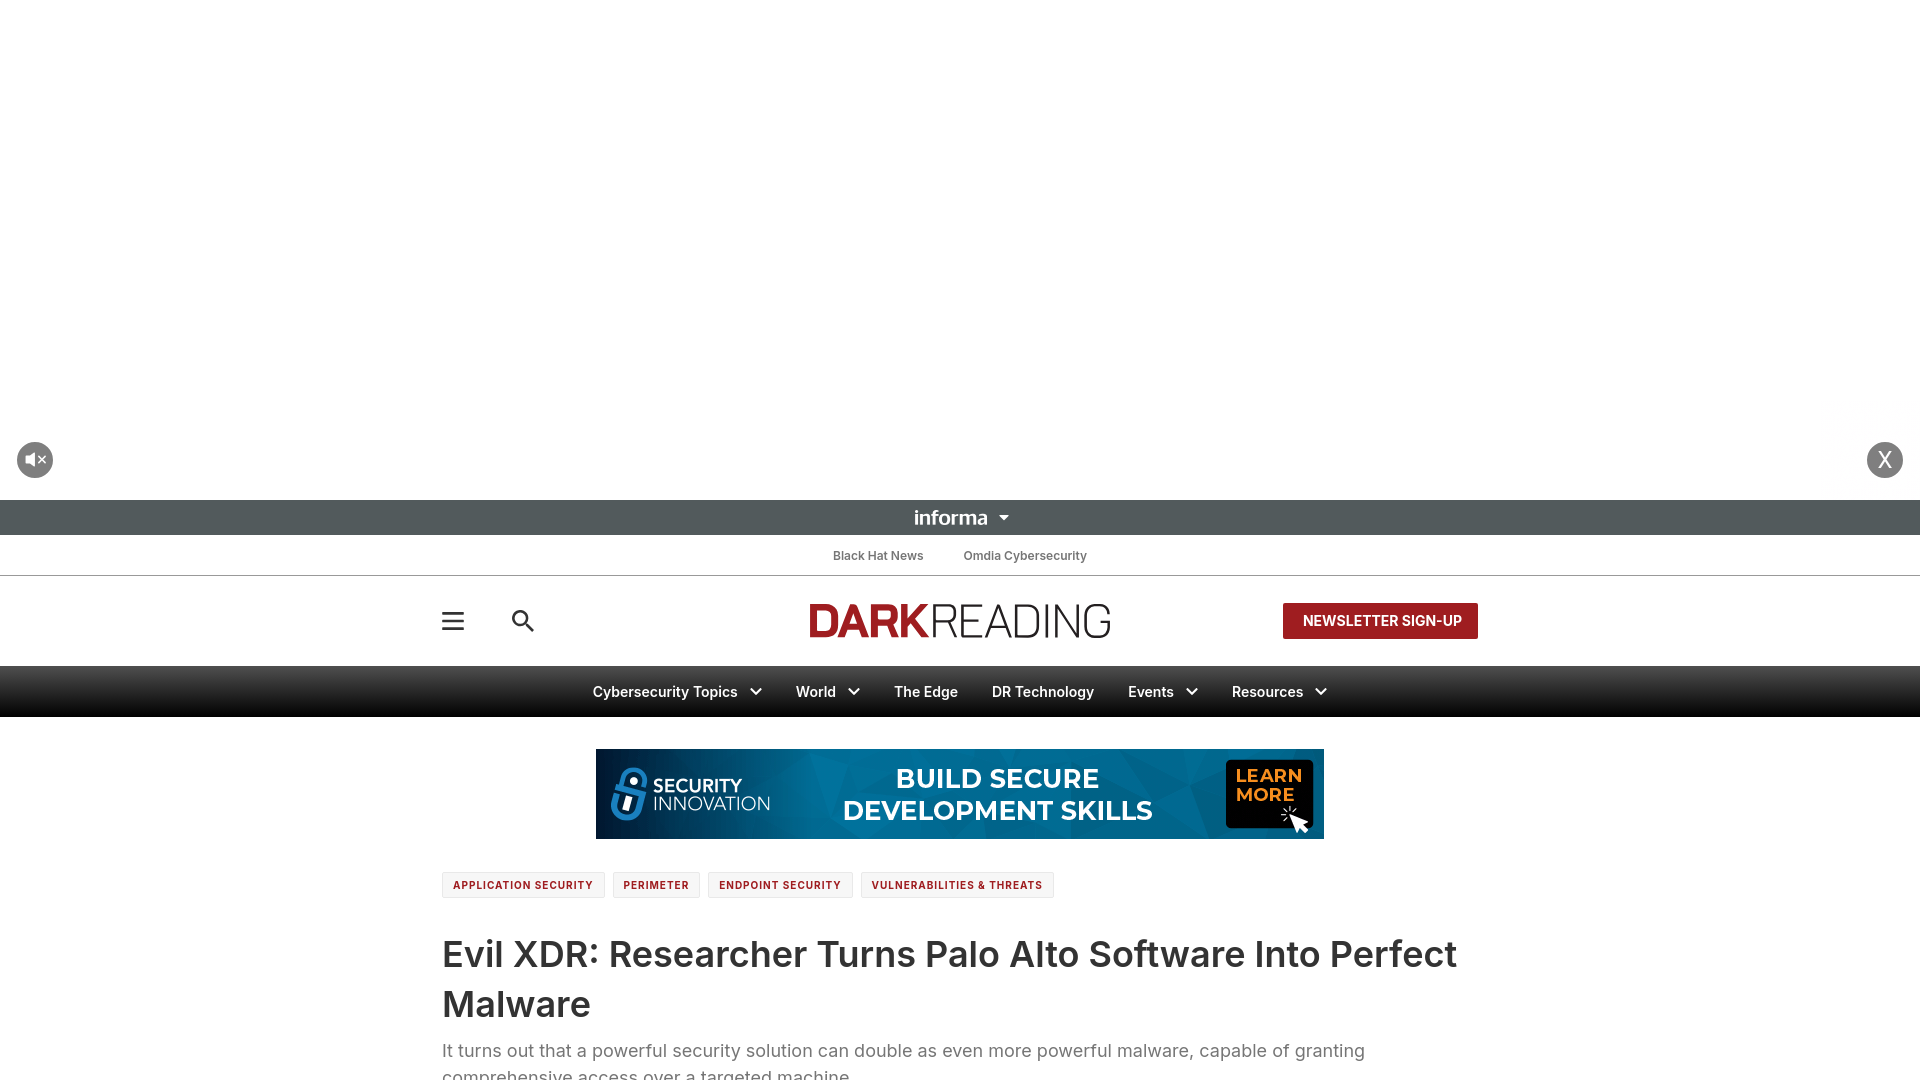Click the search icon in navigation

pyautogui.click(x=522, y=620)
